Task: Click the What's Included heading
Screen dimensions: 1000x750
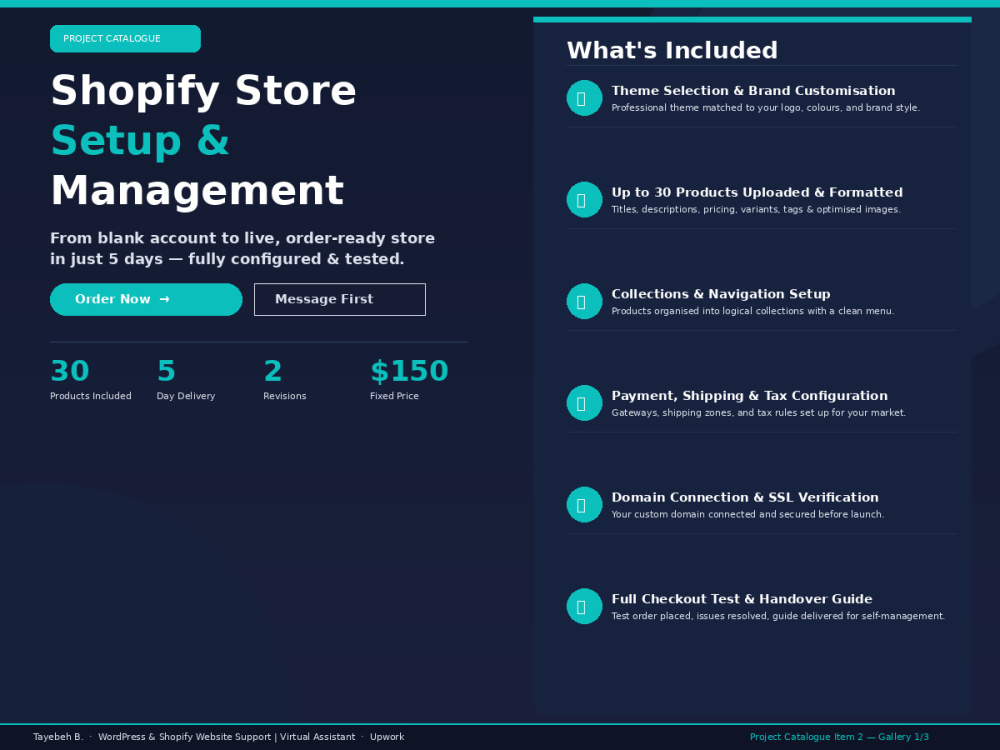Action: coord(672,50)
